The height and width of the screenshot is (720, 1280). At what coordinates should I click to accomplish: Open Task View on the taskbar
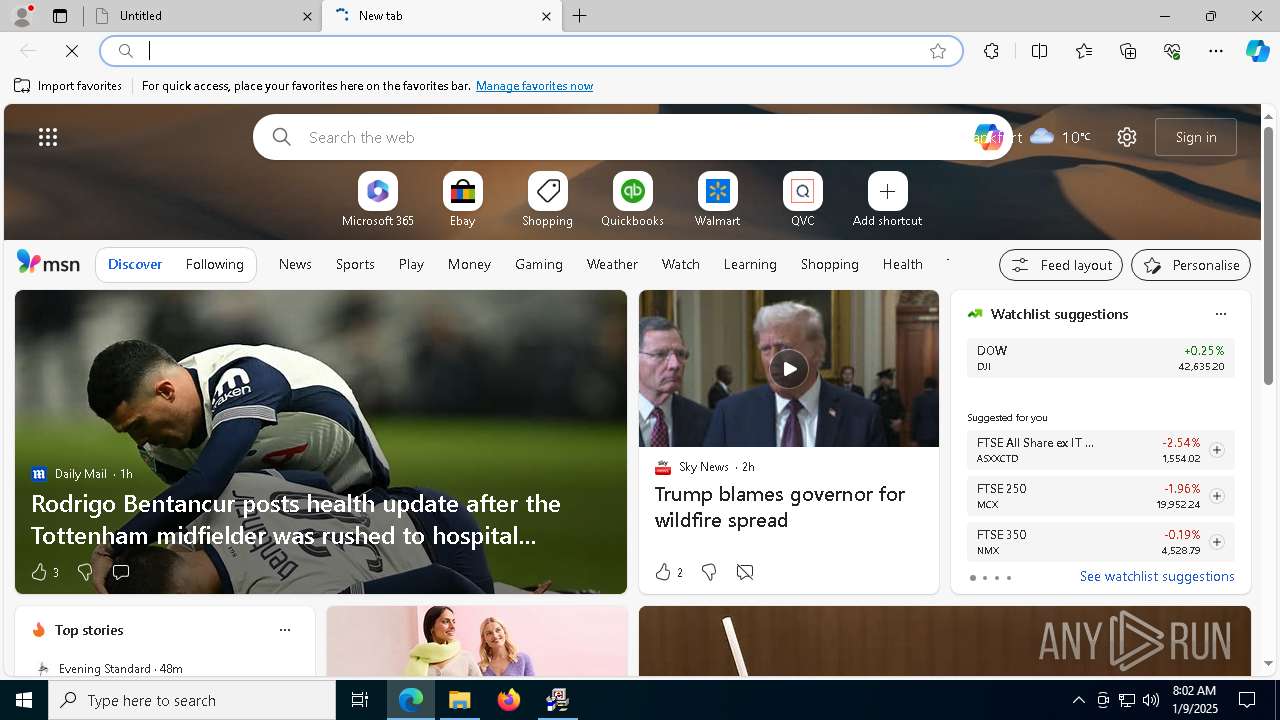point(360,700)
